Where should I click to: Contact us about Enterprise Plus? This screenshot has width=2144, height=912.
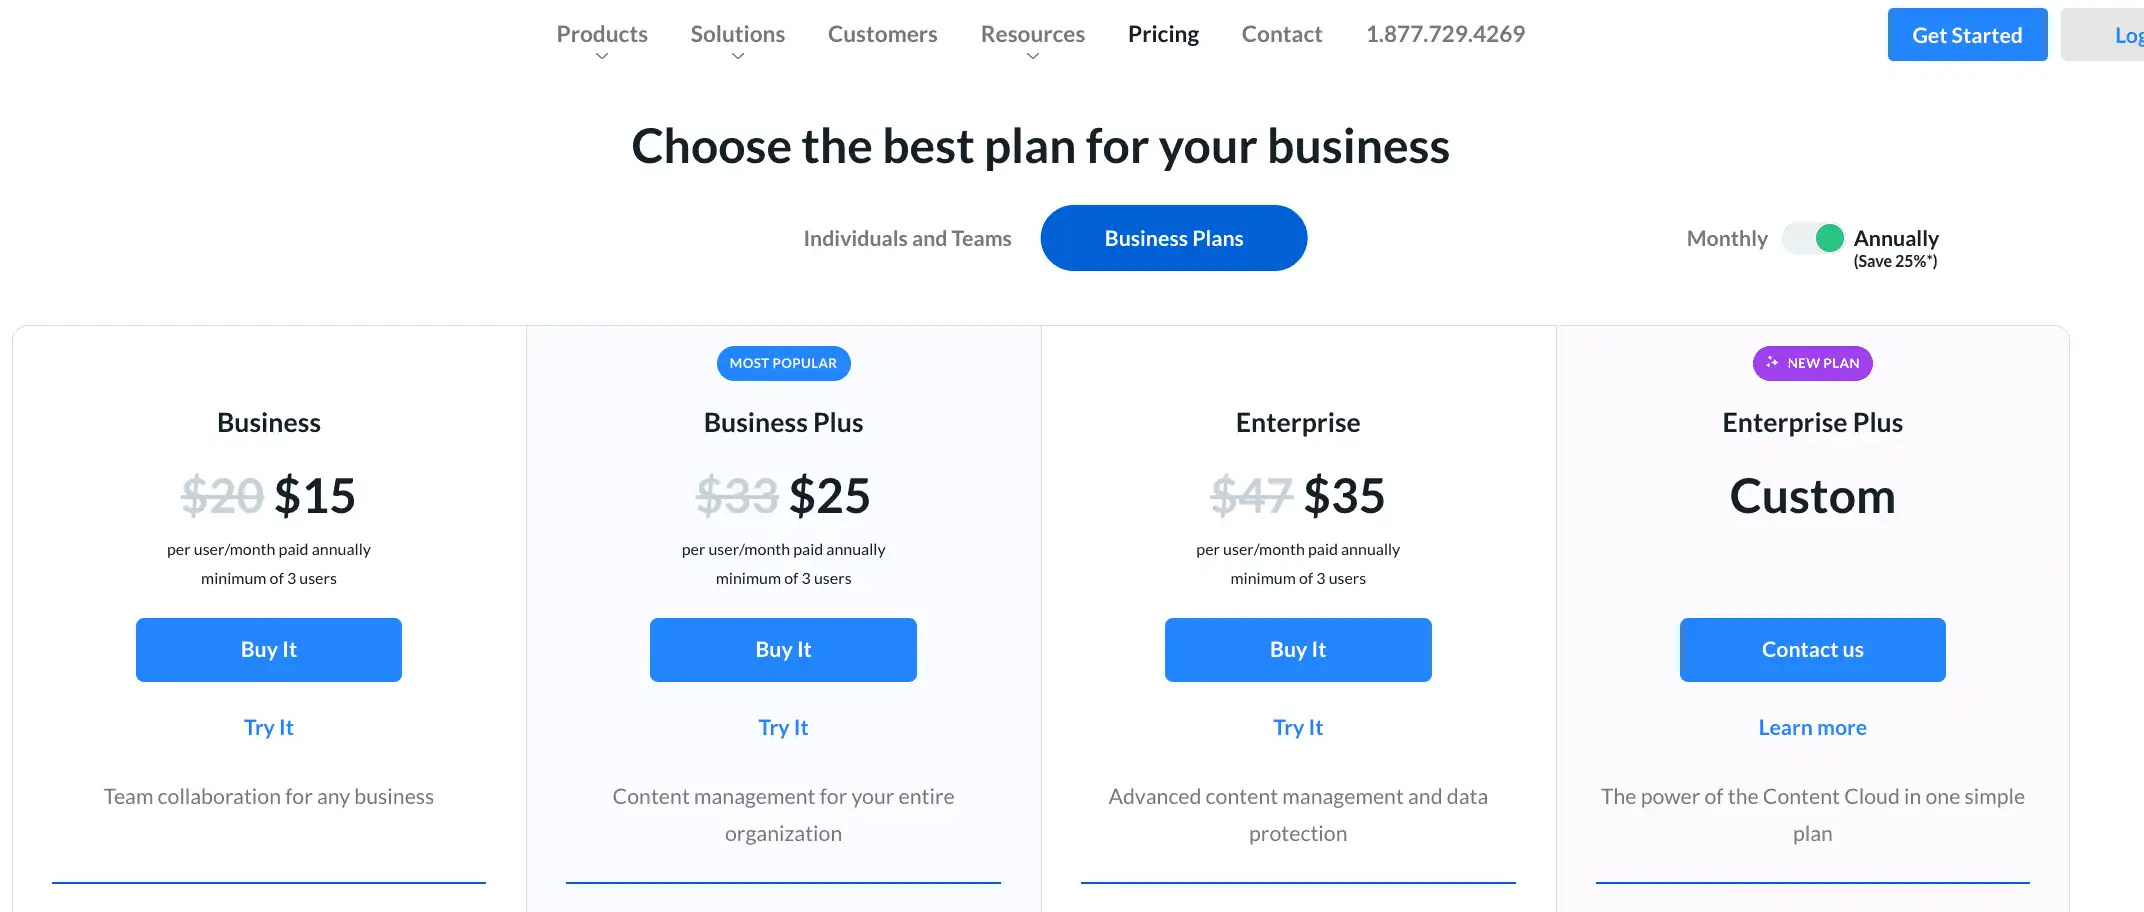[x=1812, y=650]
